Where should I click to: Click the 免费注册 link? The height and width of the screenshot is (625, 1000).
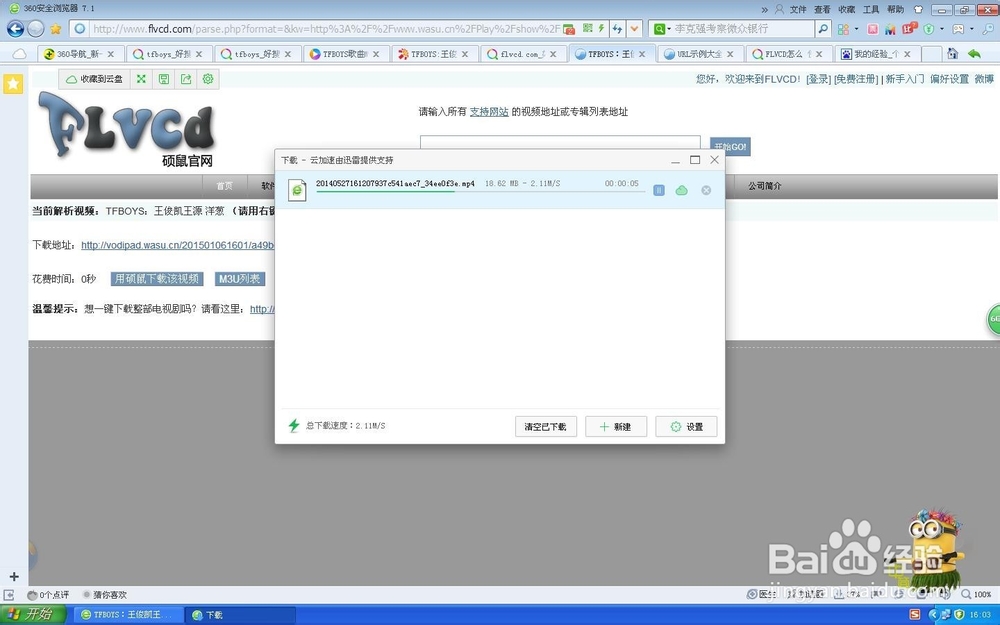[x=856, y=79]
